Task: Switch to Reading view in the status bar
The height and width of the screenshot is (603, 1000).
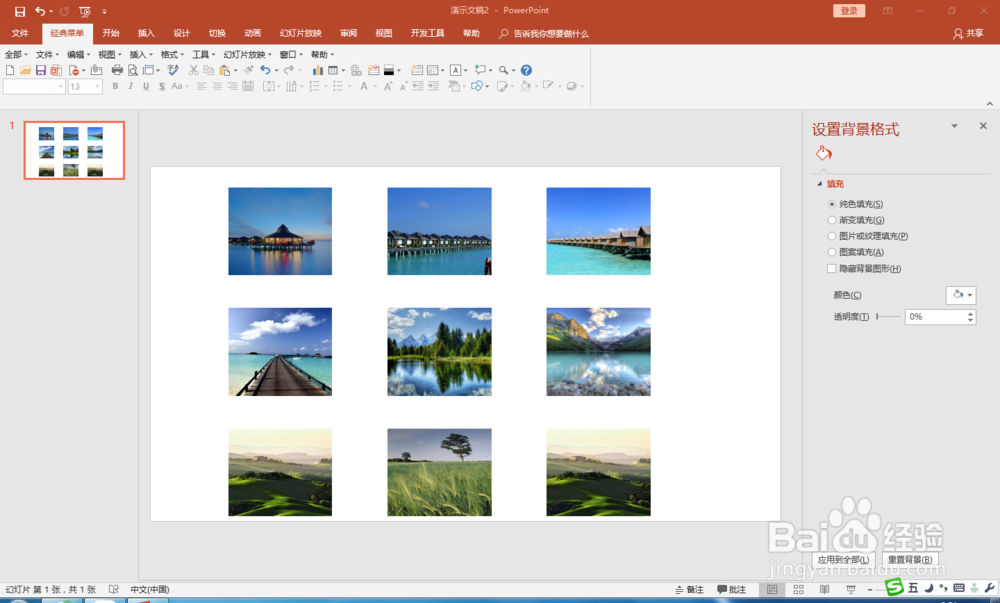Action: 825,590
